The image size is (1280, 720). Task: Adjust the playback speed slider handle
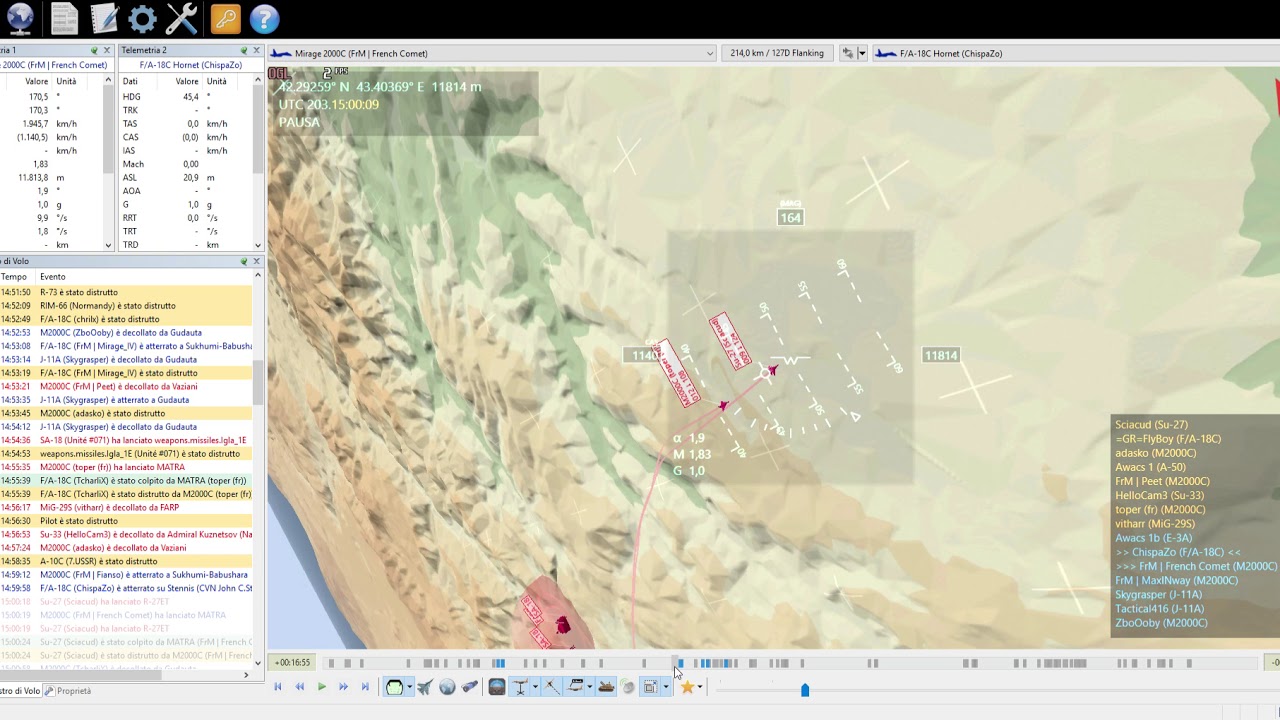[x=805, y=689]
